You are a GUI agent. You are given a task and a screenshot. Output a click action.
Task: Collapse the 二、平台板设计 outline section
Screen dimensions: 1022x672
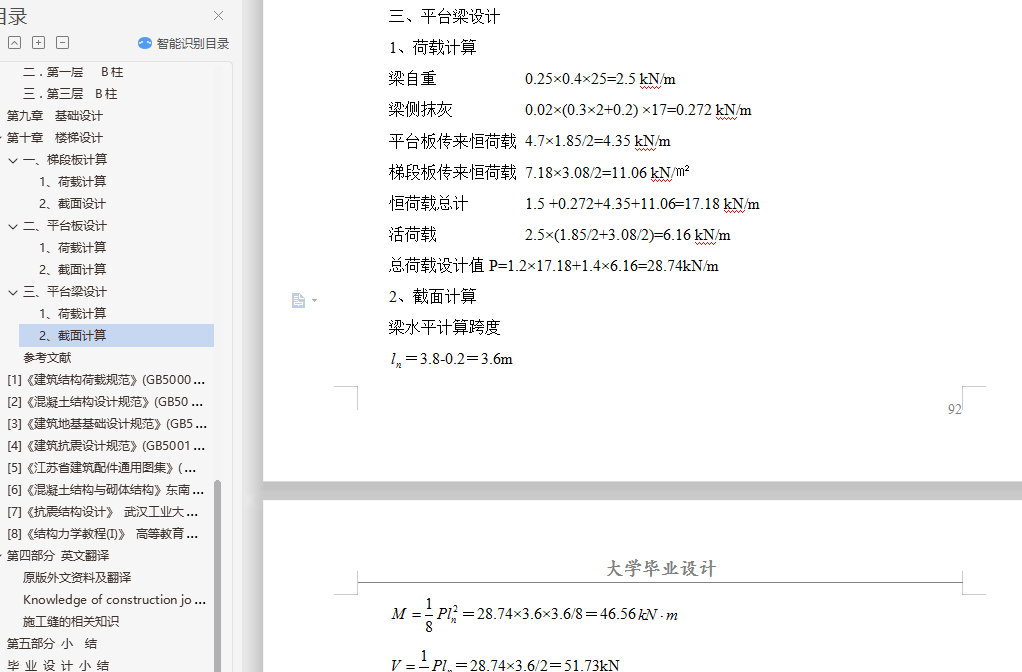13,226
